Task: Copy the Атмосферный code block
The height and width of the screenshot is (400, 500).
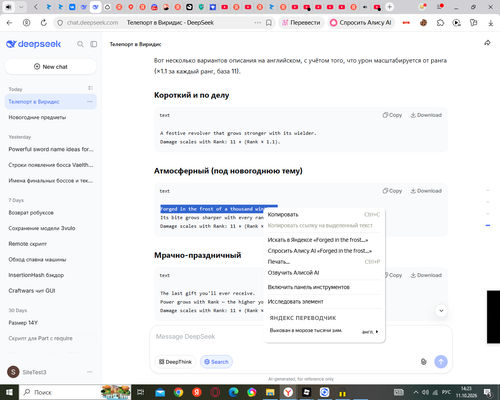Action: [392, 191]
